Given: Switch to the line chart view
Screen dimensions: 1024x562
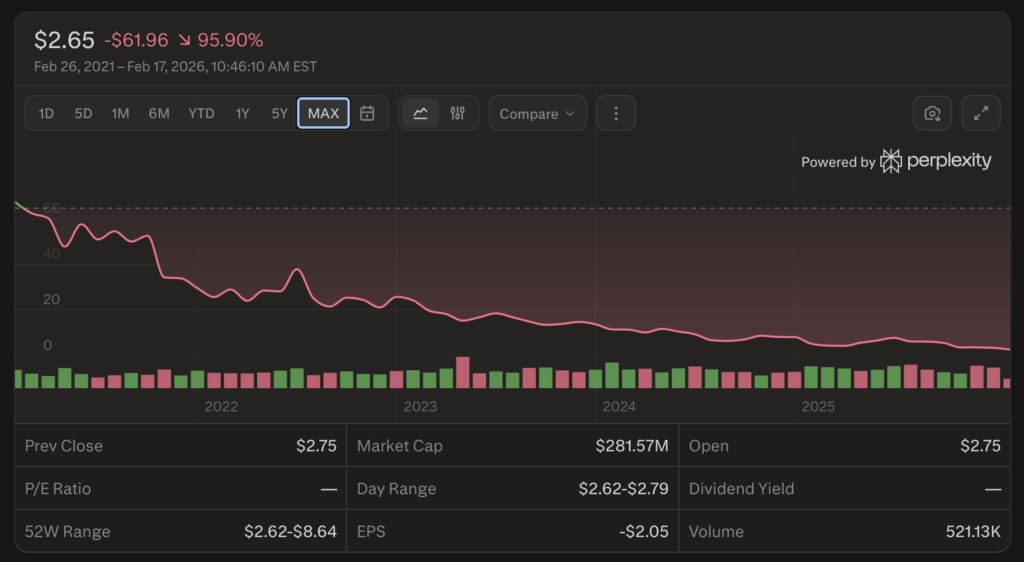Looking at the screenshot, I should 421,114.
